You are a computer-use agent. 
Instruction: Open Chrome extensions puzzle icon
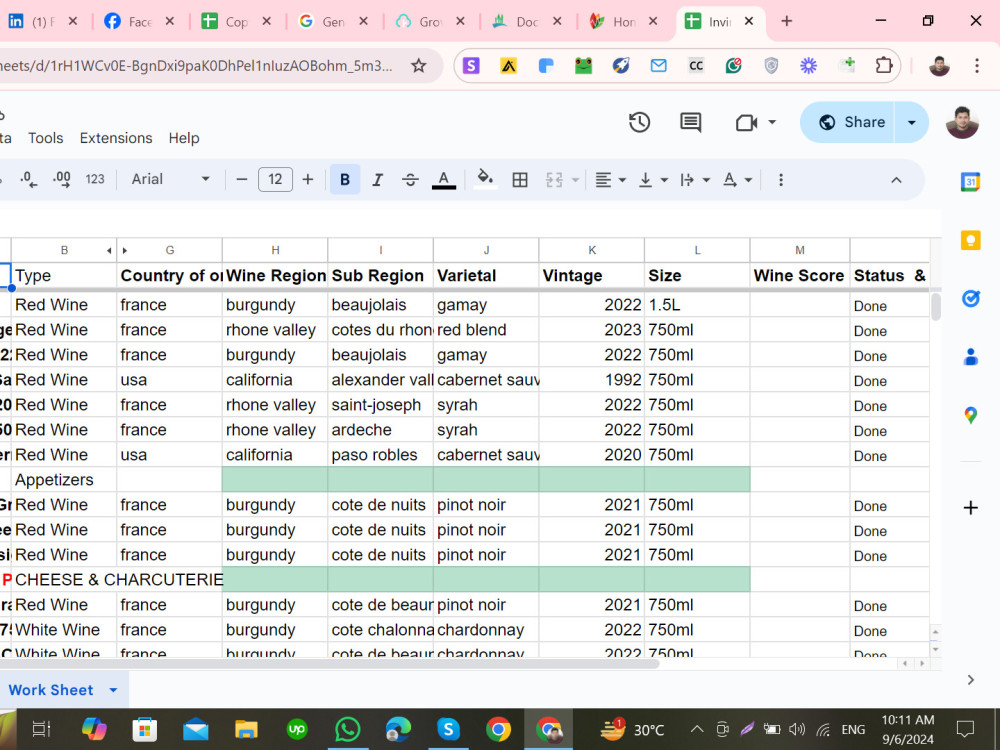[884, 65]
